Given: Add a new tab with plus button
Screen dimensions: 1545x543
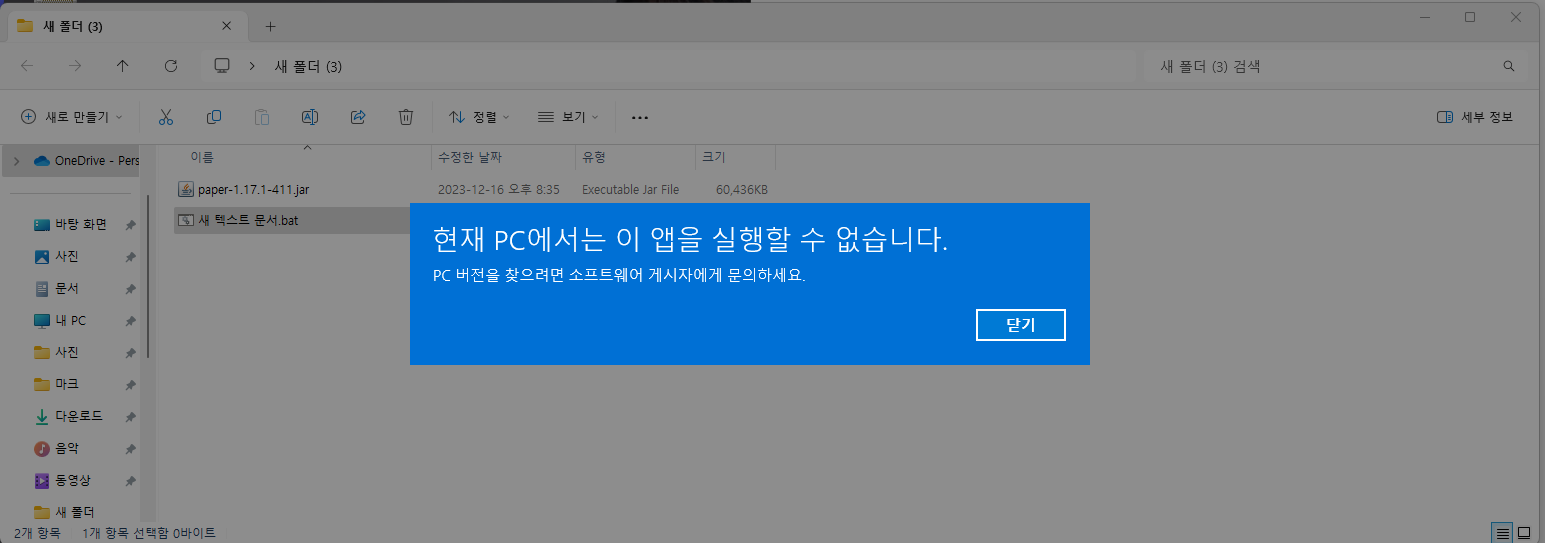Looking at the screenshot, I should [270, 26].
